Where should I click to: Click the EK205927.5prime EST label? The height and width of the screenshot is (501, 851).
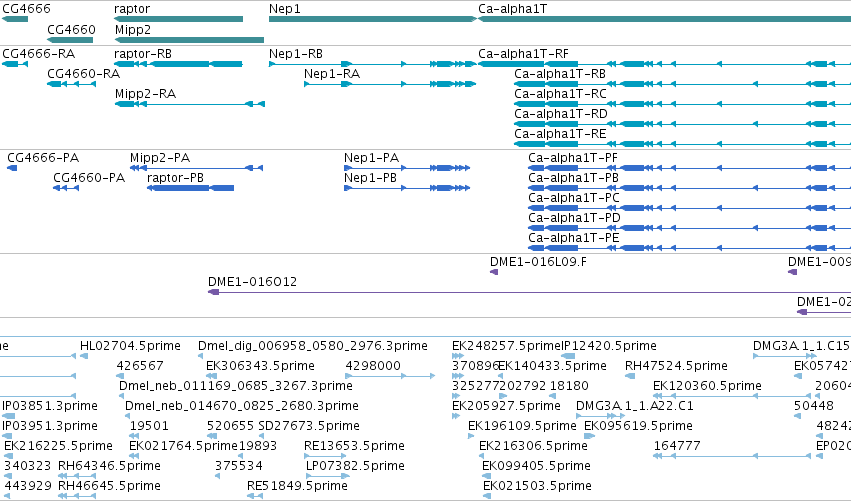coord(506,407)
